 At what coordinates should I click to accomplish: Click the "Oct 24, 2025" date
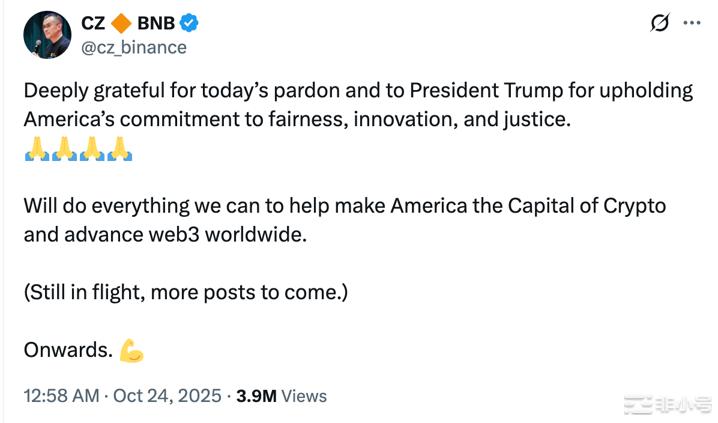pyautogui.click(x=169, y=396)
